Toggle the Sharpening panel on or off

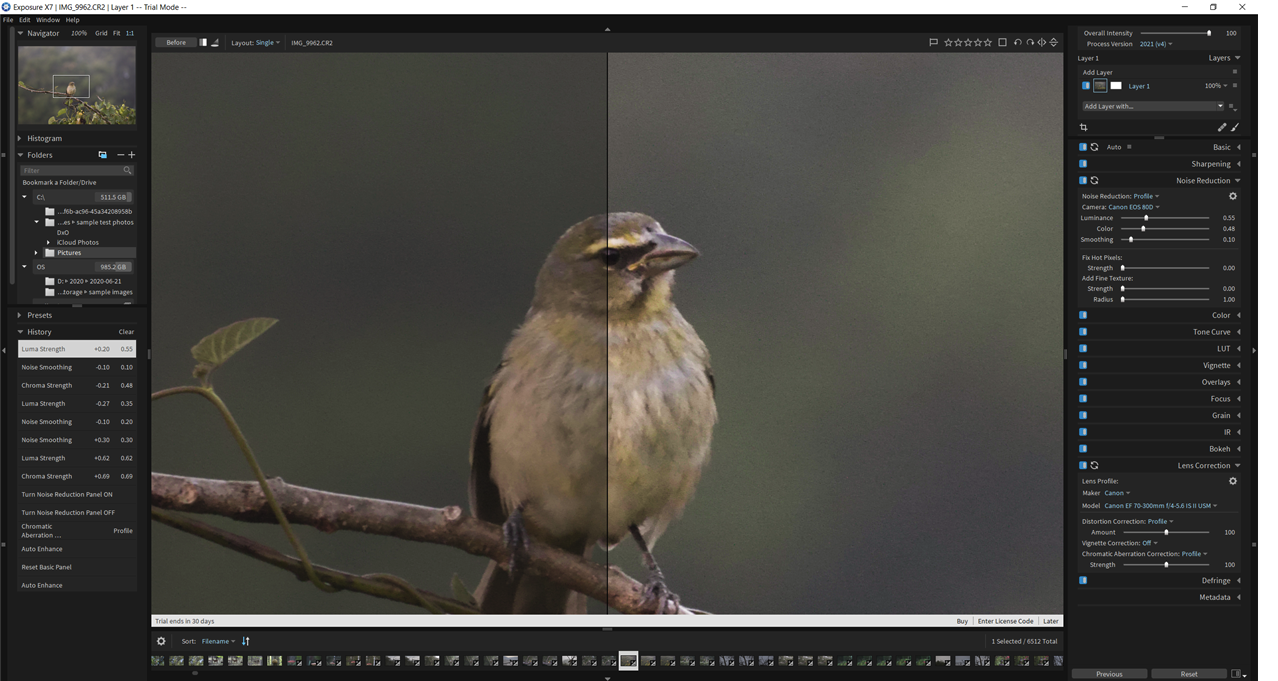click(1083, 163)
